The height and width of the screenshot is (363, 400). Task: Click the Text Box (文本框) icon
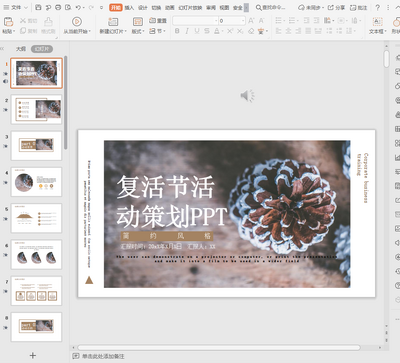377,22
